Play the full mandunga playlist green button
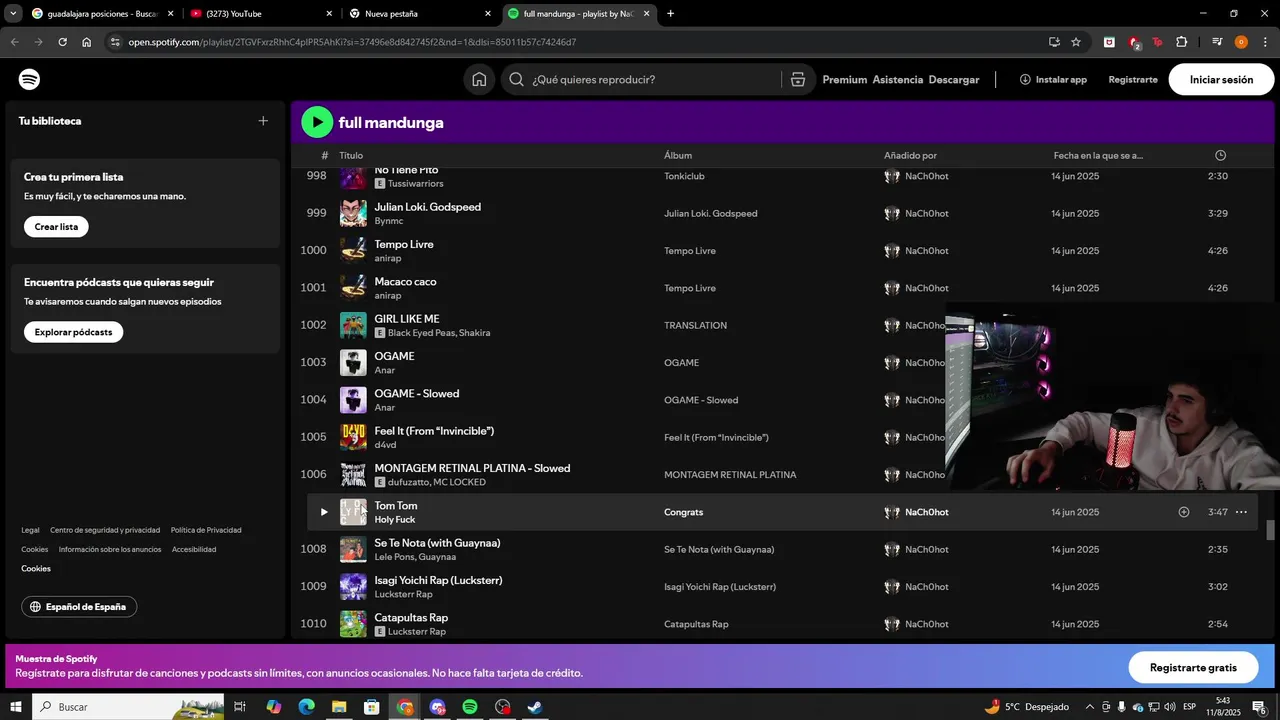The height and width of the screenshot is (720, 1280). click(317, 122)
